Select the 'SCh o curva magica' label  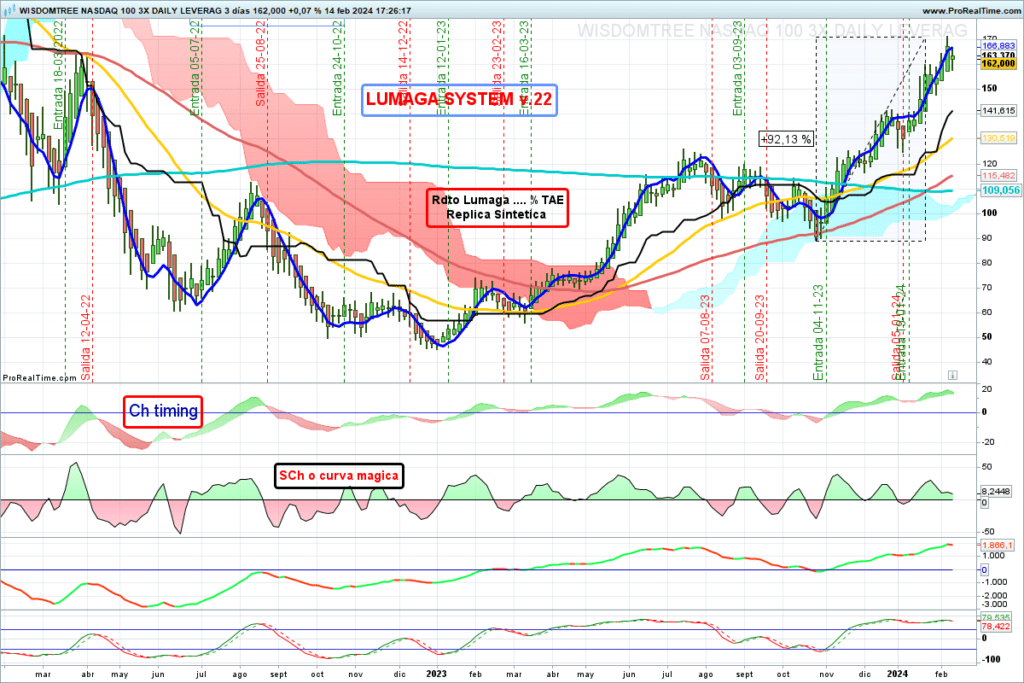(x=338, y=475)
